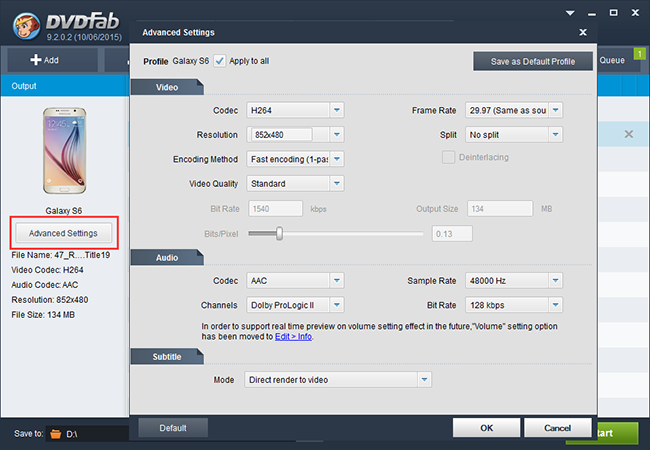650x450 pixels.
Task: Click Save as Default Profile button
Action: [533, 61]
